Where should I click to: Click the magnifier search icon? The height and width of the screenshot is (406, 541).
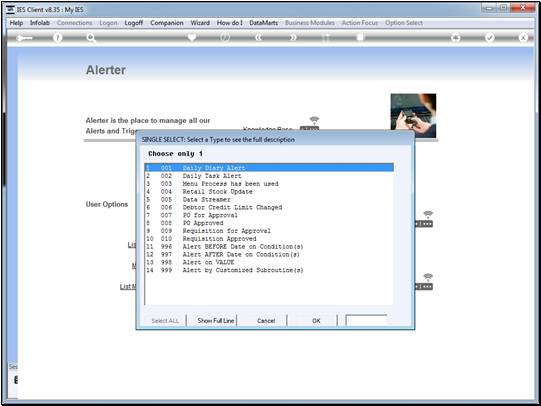tap(91, 38)
